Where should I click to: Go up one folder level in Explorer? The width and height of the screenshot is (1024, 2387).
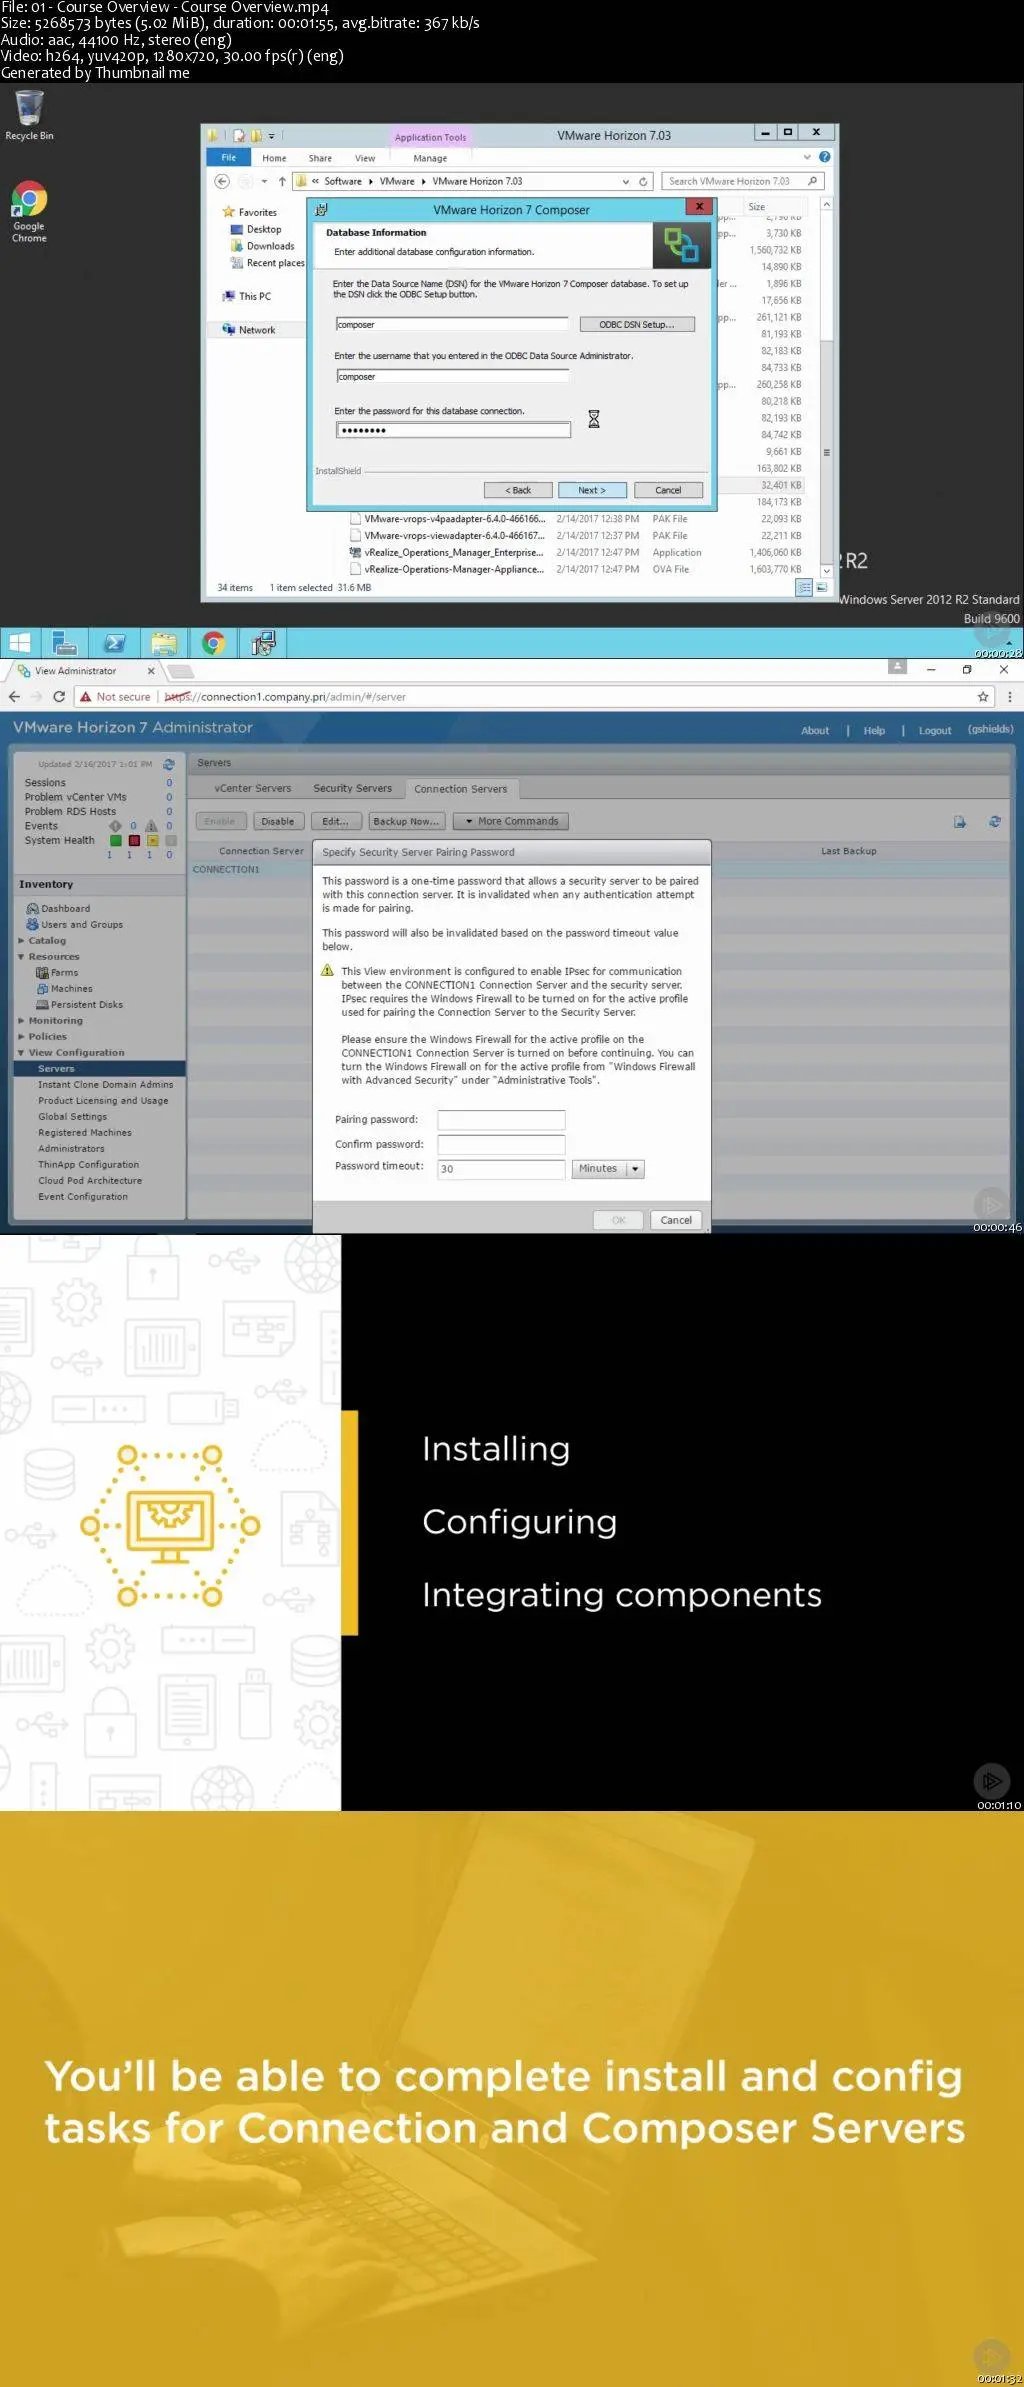(282, 181)
